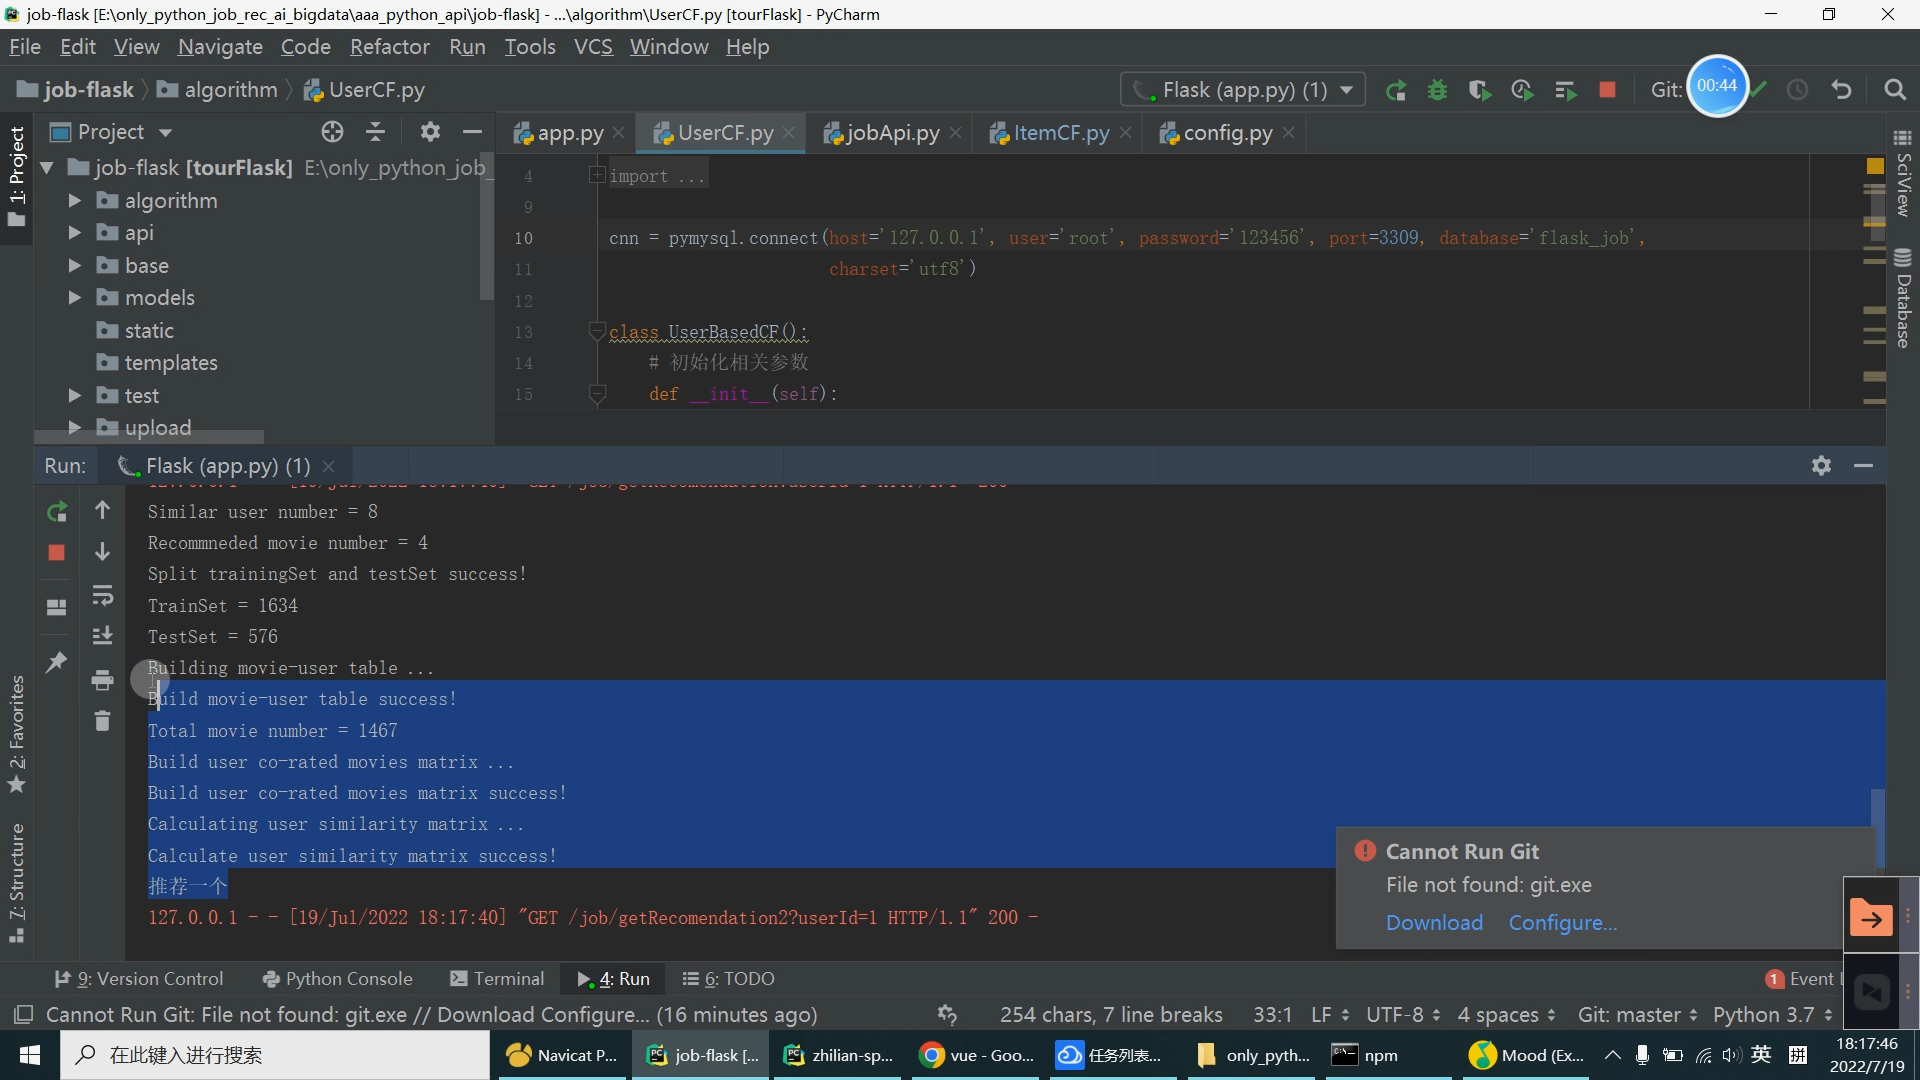
Task: Open search with the magnifier icon
Action: 1896,90
